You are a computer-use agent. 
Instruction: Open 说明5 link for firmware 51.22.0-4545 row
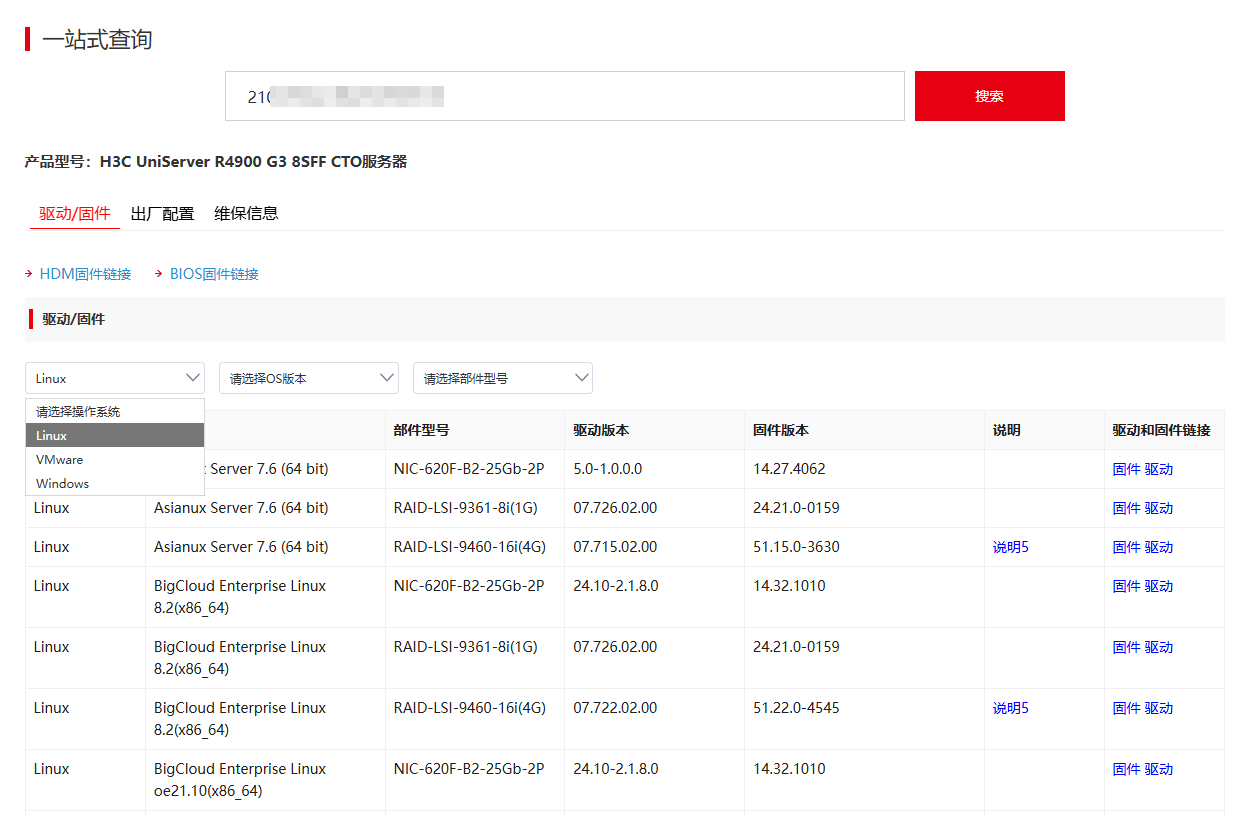click(x=1010, y=708)
